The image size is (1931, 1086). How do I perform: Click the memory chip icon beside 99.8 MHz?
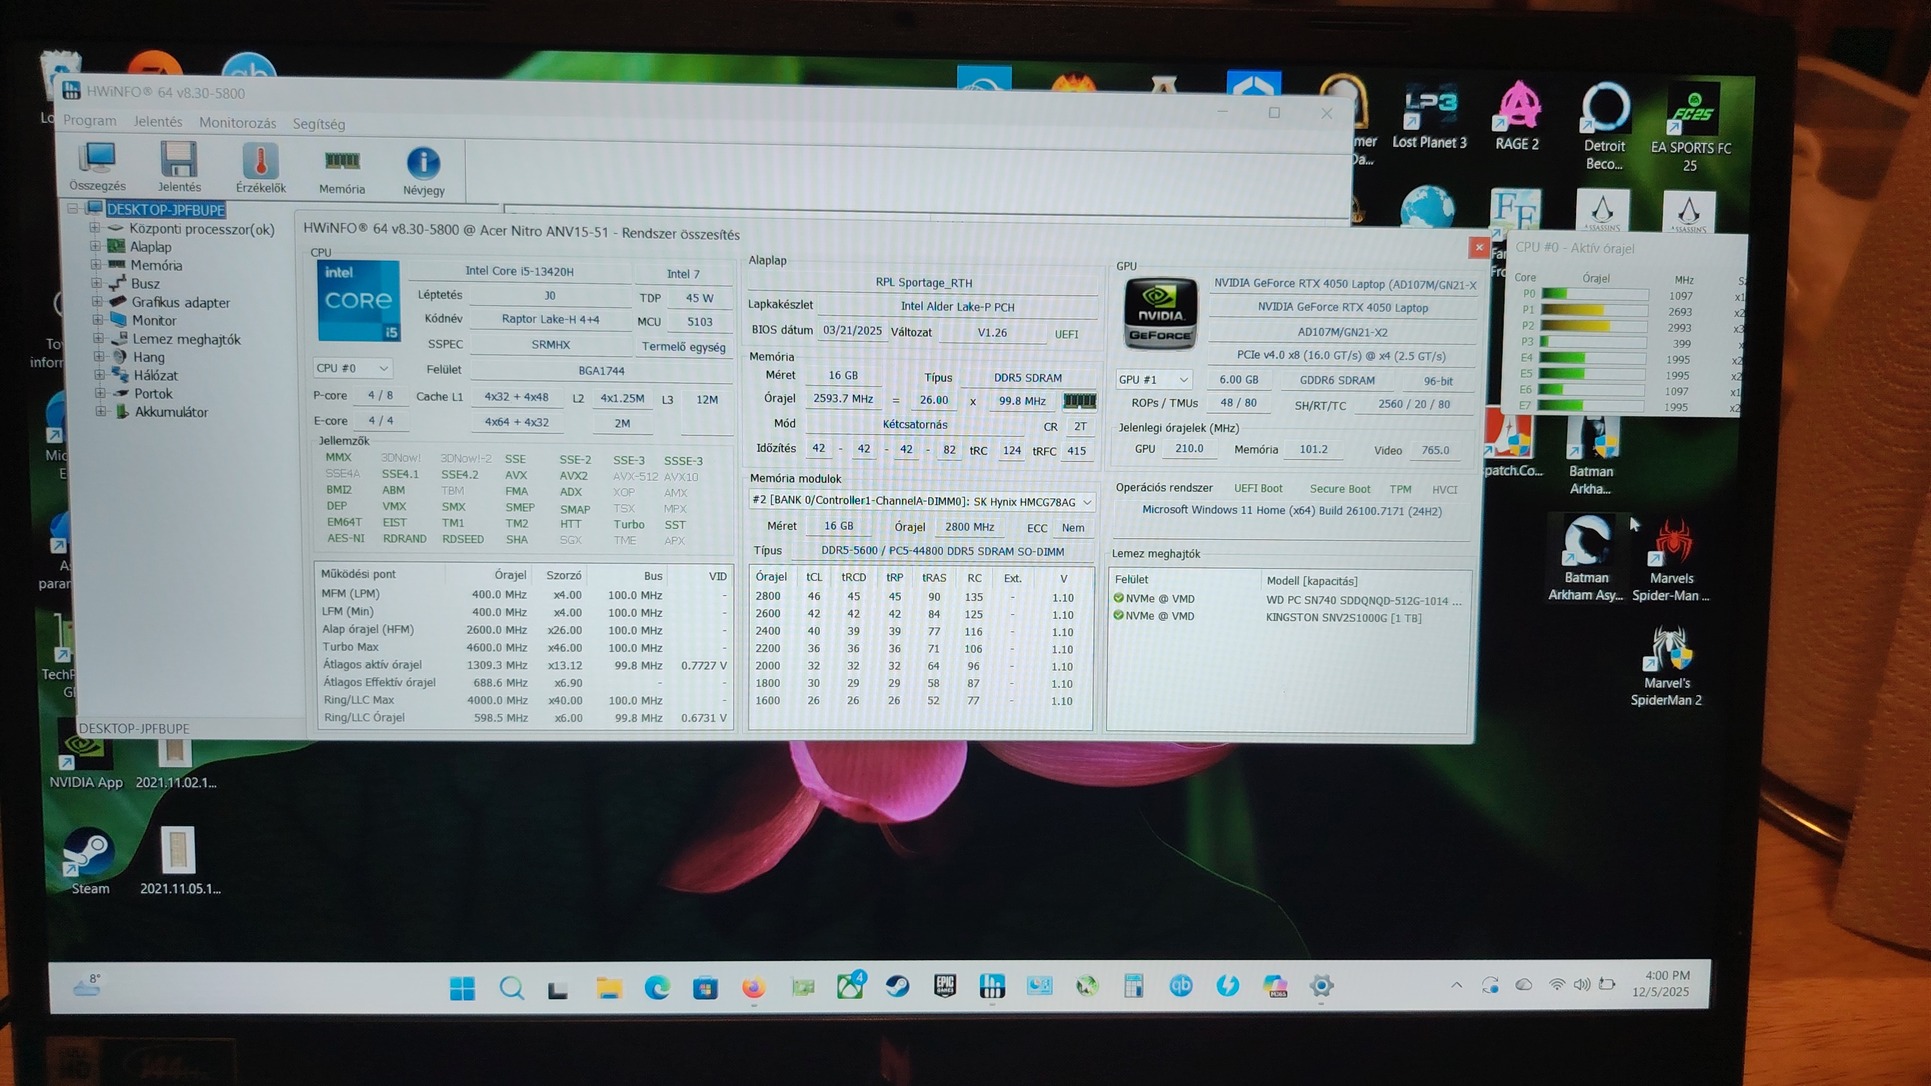click(x=1079, y=401)
